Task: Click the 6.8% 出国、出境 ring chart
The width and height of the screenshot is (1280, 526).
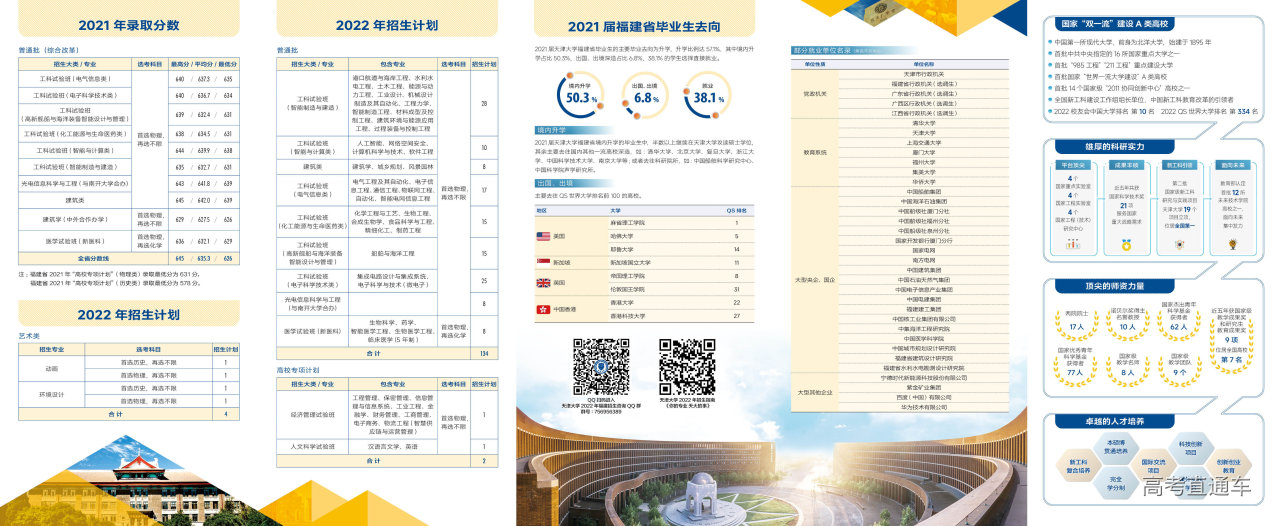Action: 645,97
